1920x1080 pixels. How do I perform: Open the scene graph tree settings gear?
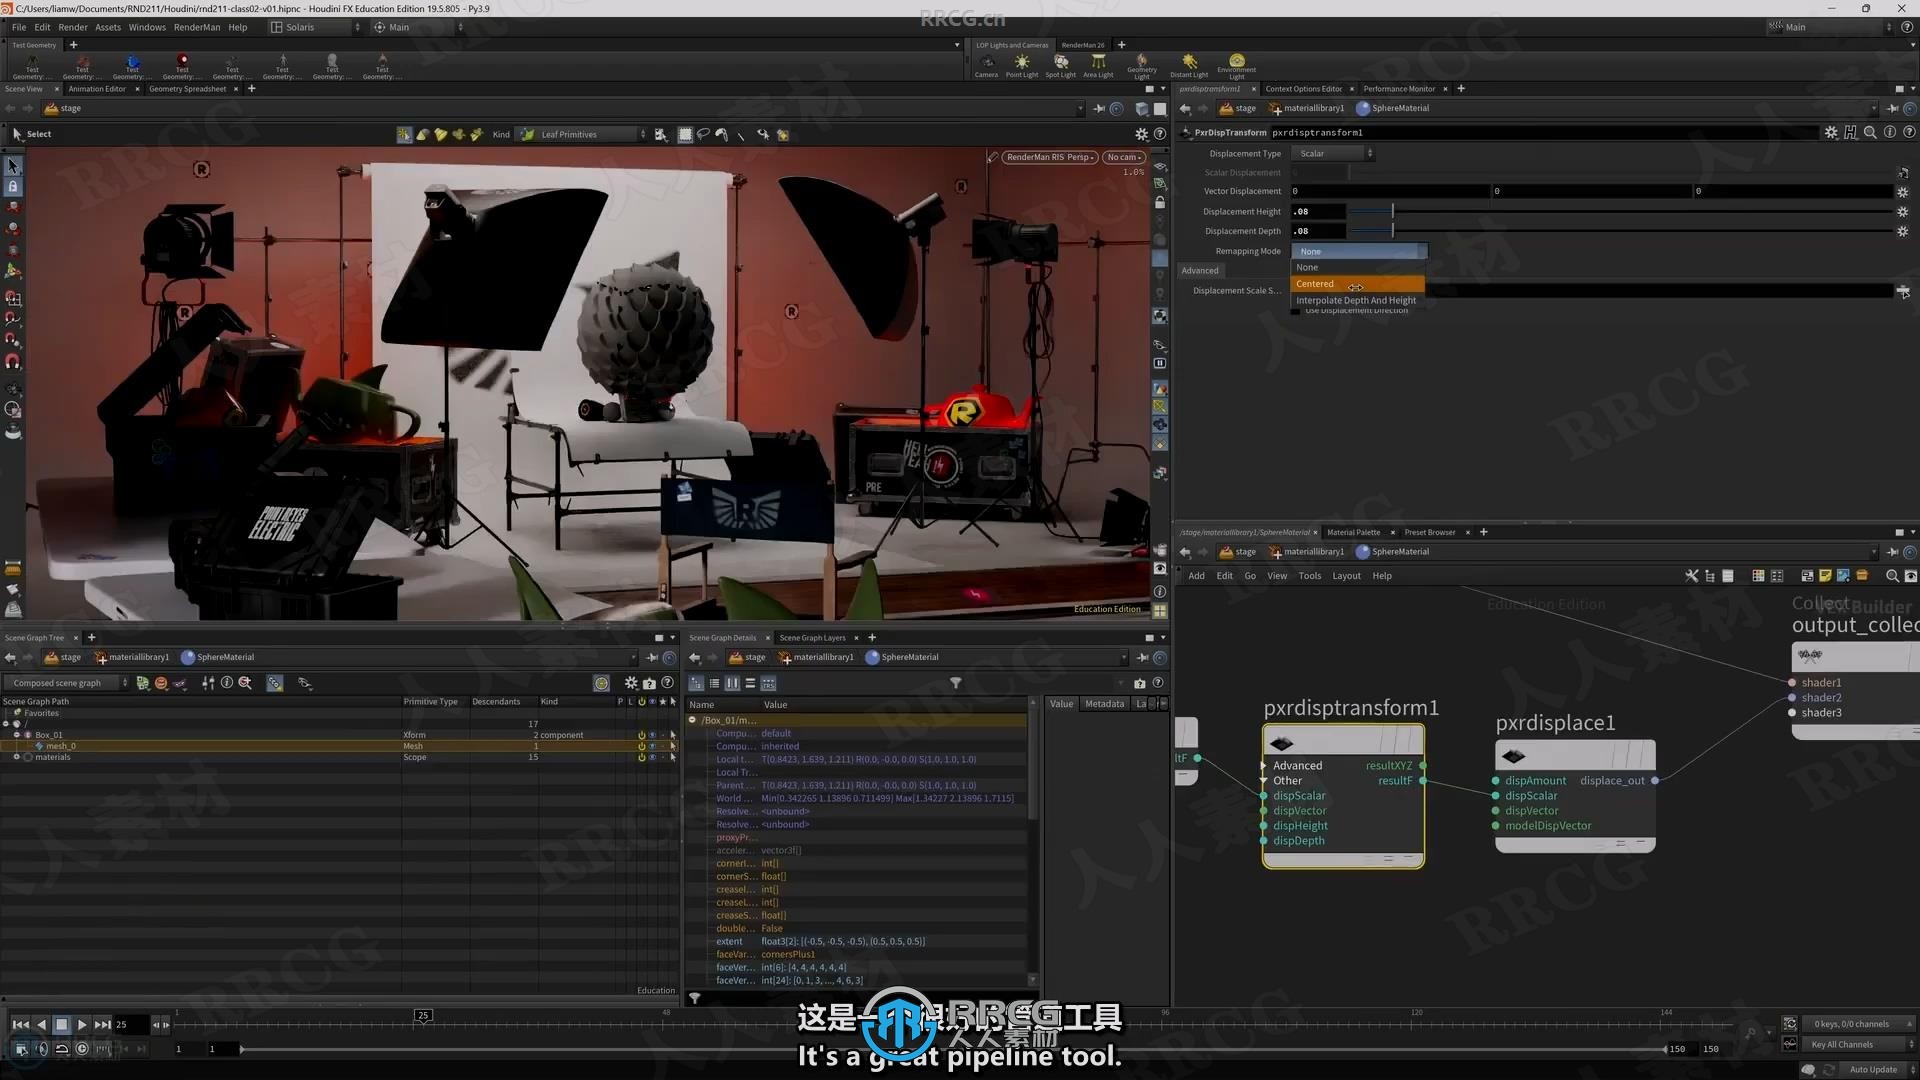(x=631, y=683)
